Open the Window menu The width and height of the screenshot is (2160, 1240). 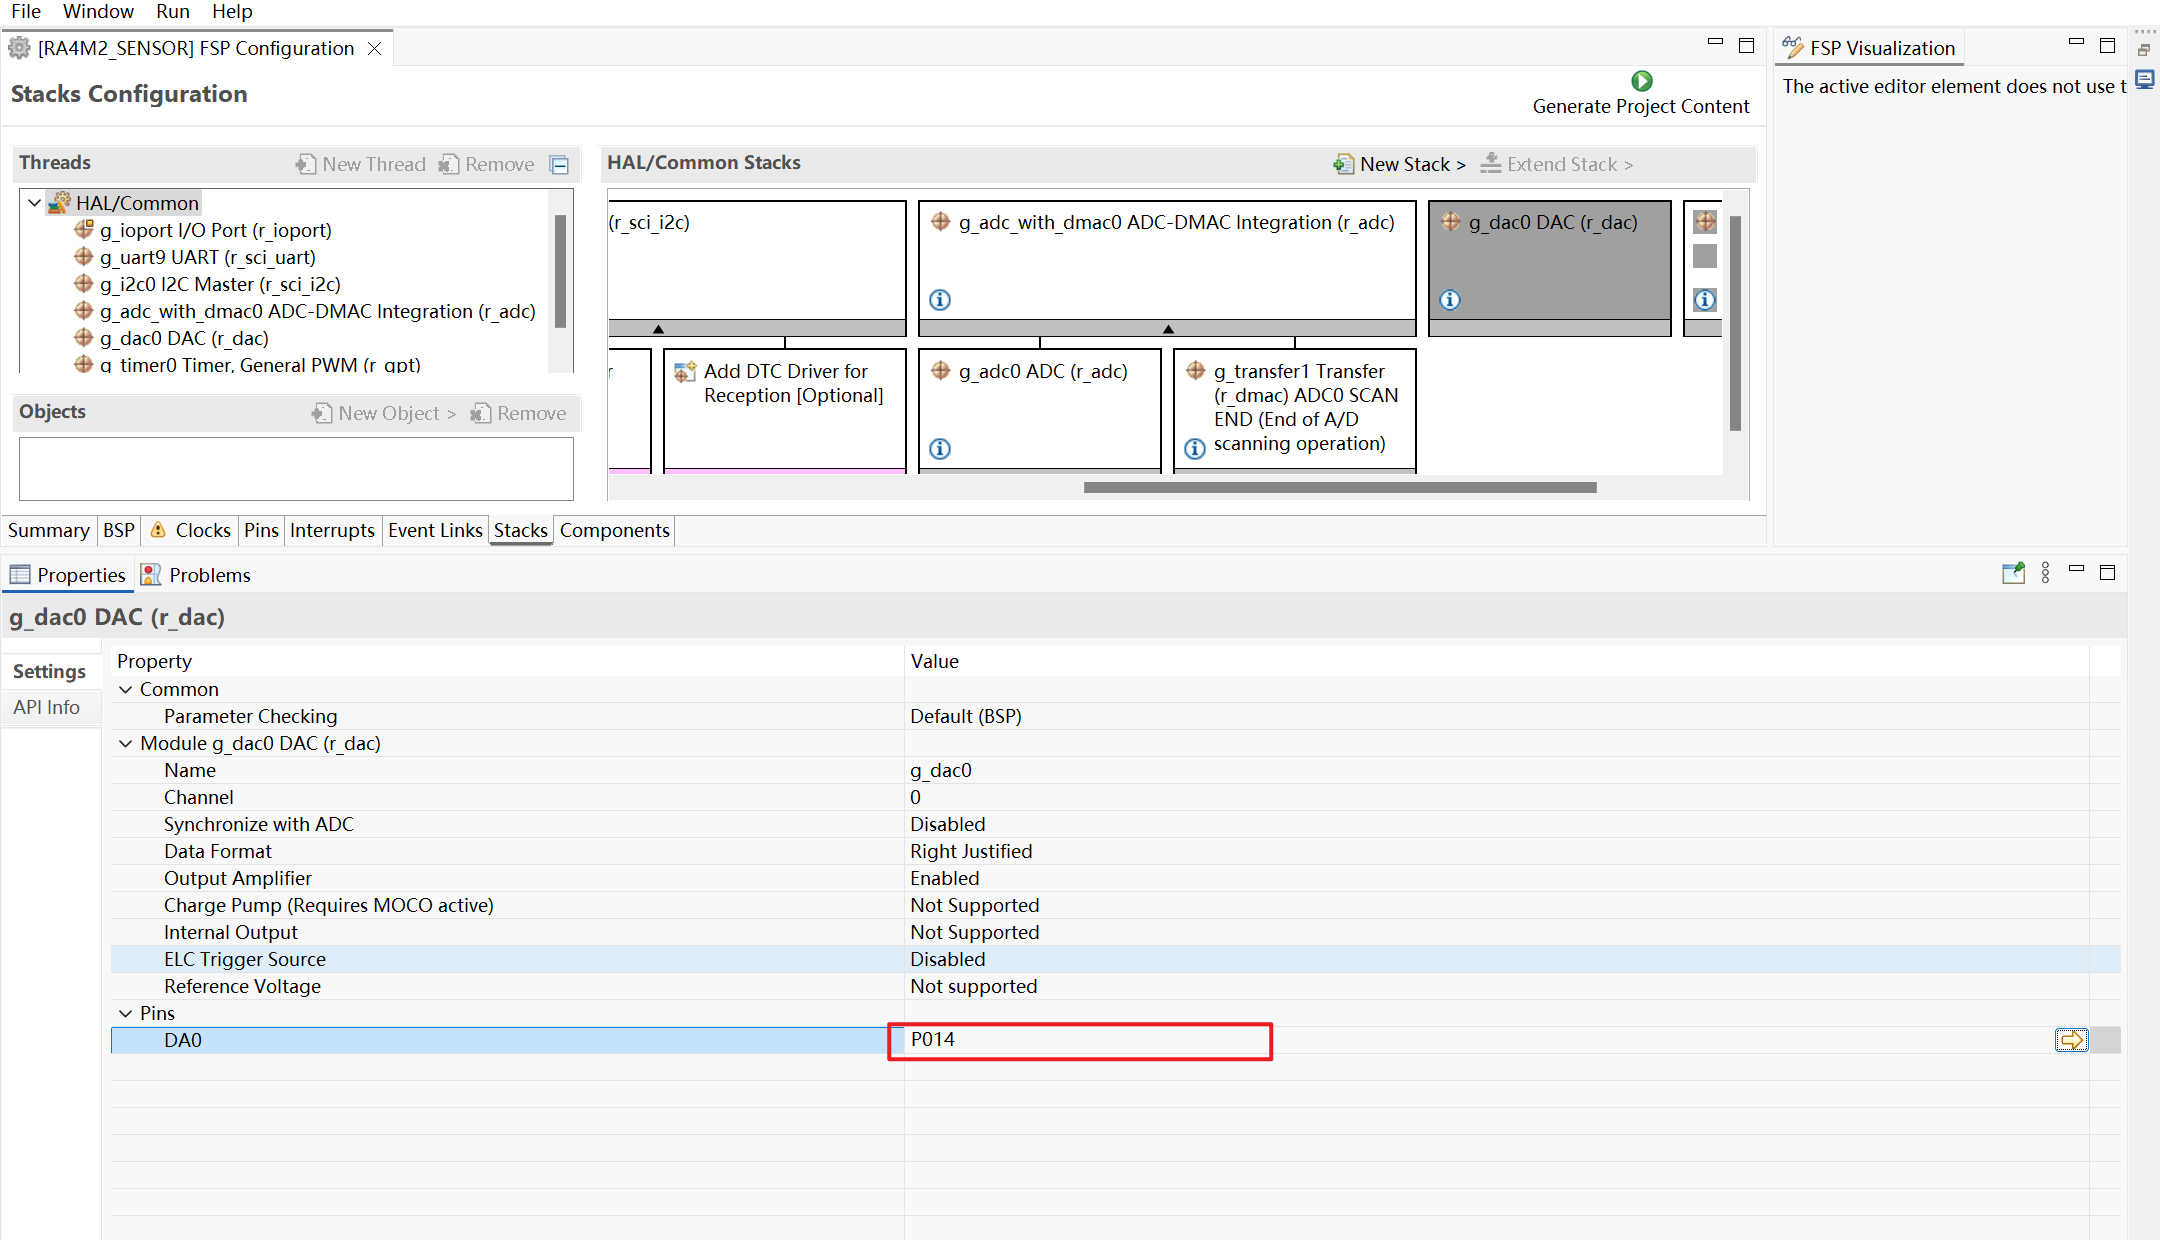(98, 11)
